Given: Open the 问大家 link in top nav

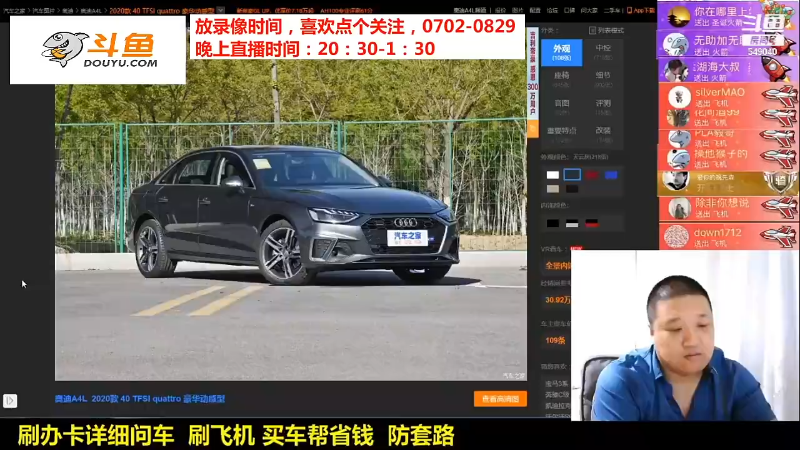Looking at the screenshot, I should click(x=589, y=10).
